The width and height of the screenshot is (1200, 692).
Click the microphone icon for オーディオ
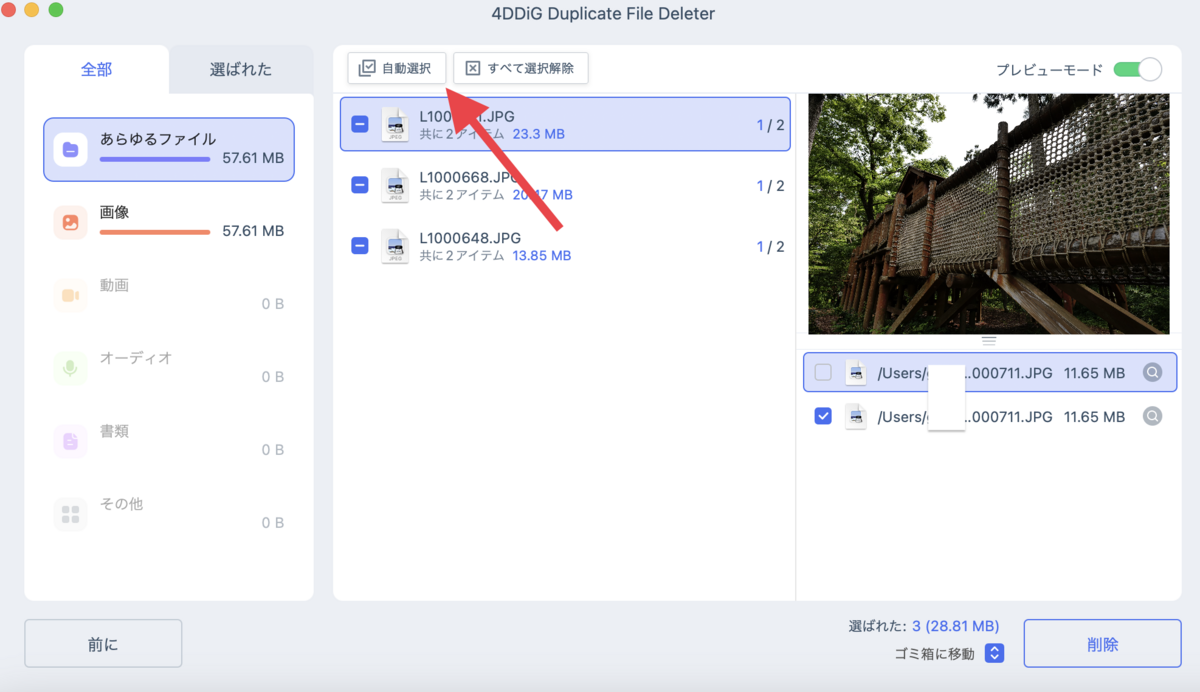point(70,368)
